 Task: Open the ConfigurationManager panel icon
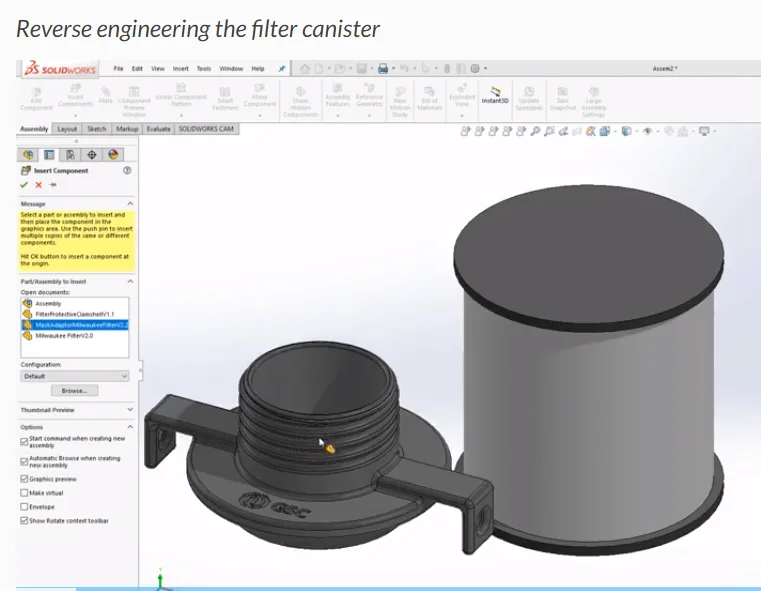point(70,155)
